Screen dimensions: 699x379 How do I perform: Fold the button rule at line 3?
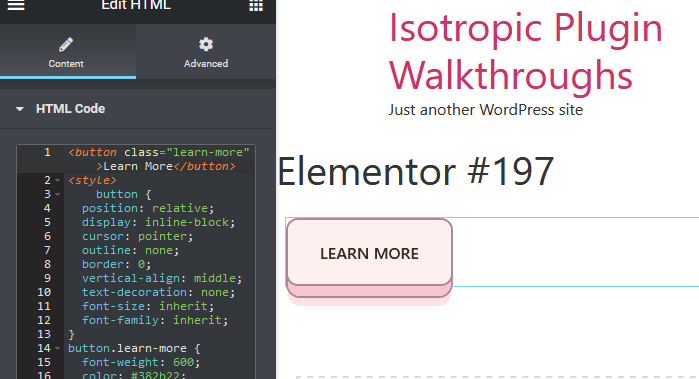pos(58,194)
